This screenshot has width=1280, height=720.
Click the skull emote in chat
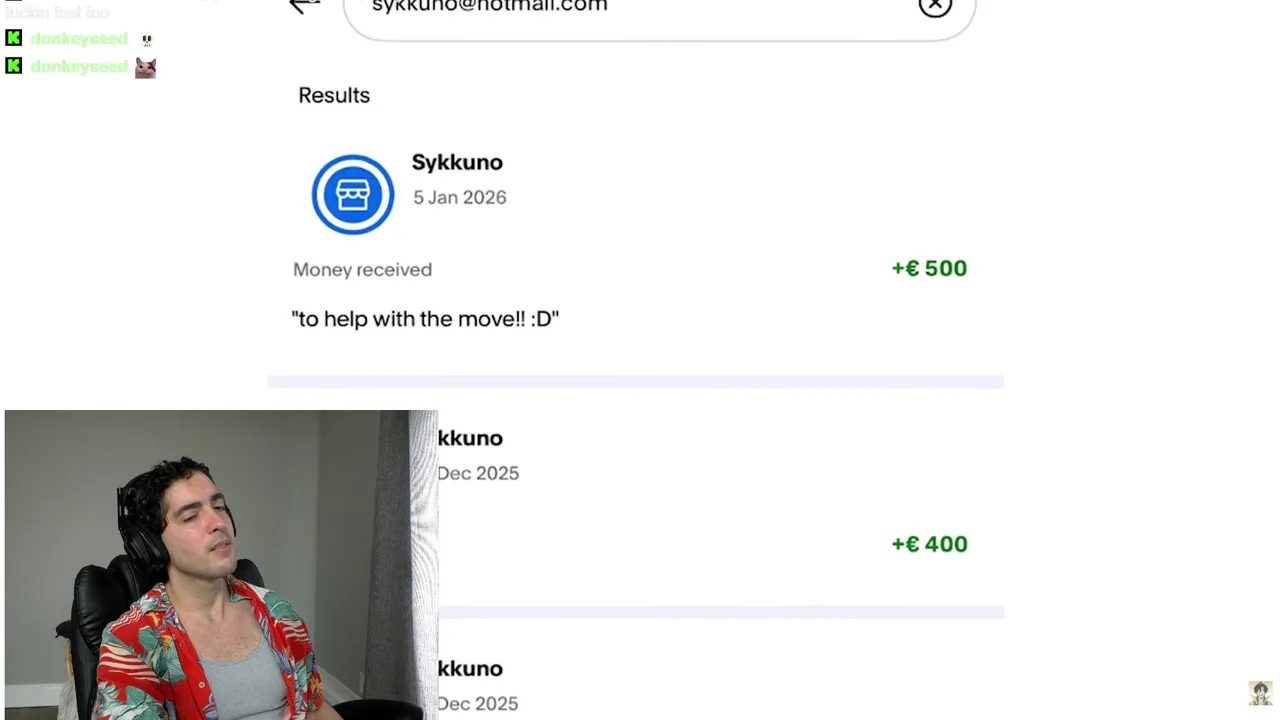pyautogui.click(x=146, y=40)
